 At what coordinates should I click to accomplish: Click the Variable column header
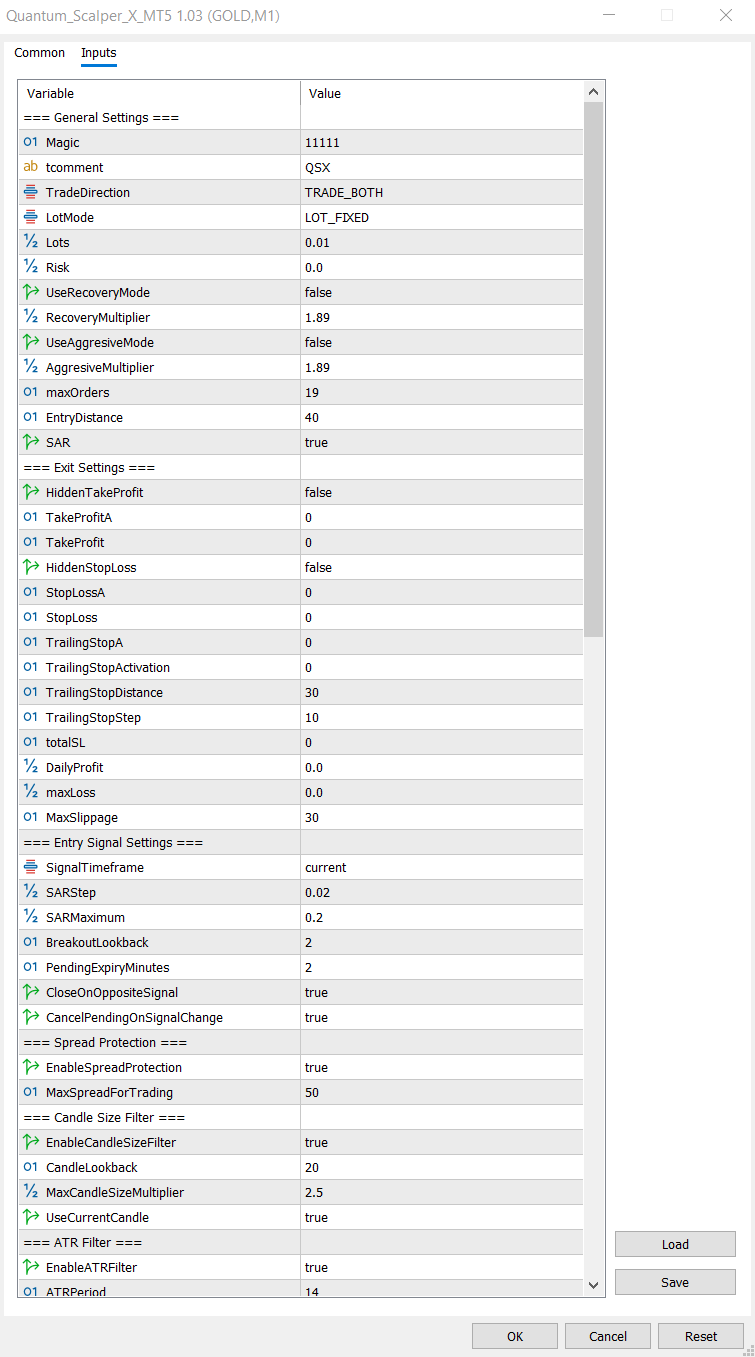[x=160, y=93]
